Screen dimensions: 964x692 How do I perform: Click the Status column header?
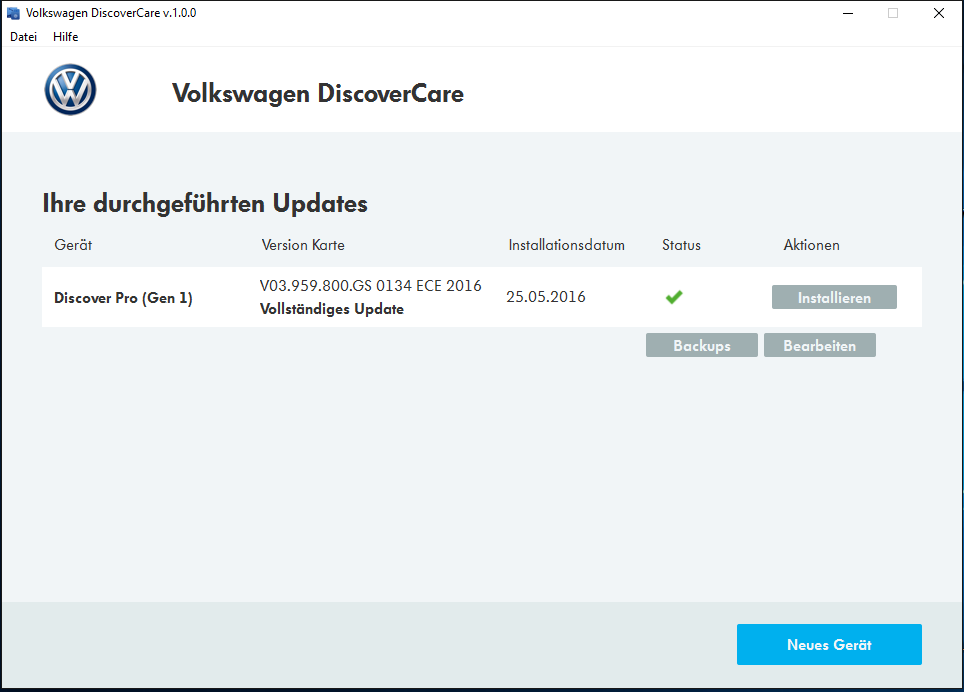pyautogui.click(x=681, y=245)
